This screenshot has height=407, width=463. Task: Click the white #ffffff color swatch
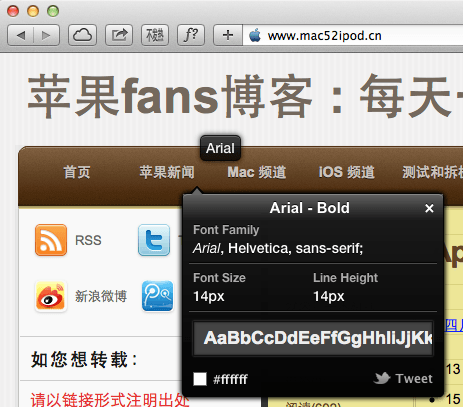(200, 379)
